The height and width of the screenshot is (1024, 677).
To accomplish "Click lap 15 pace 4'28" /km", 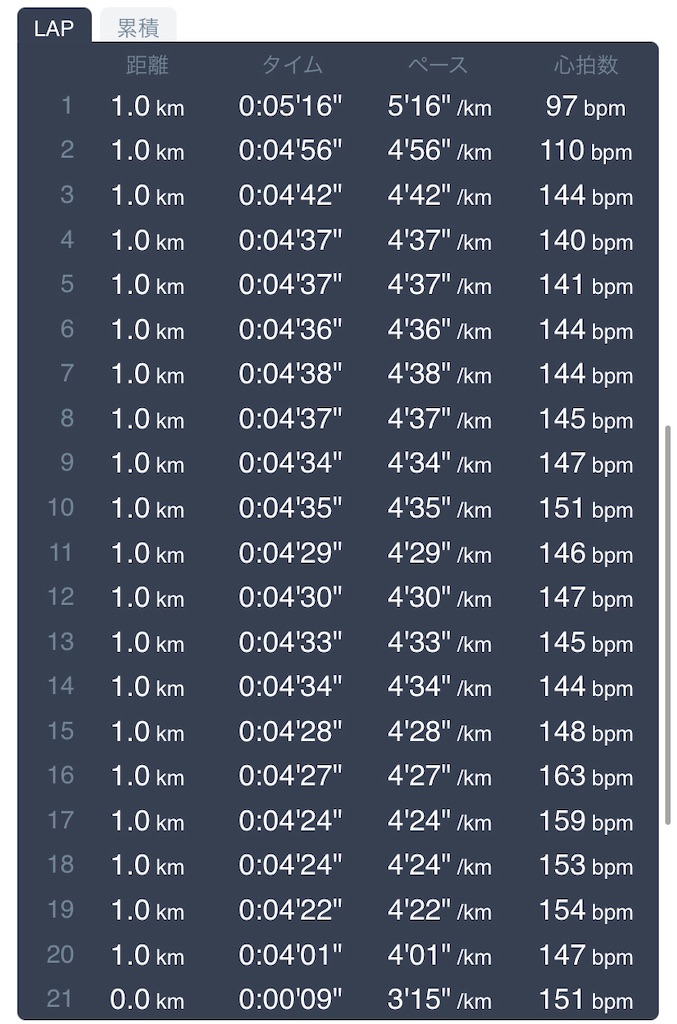I will click(439, 731).
